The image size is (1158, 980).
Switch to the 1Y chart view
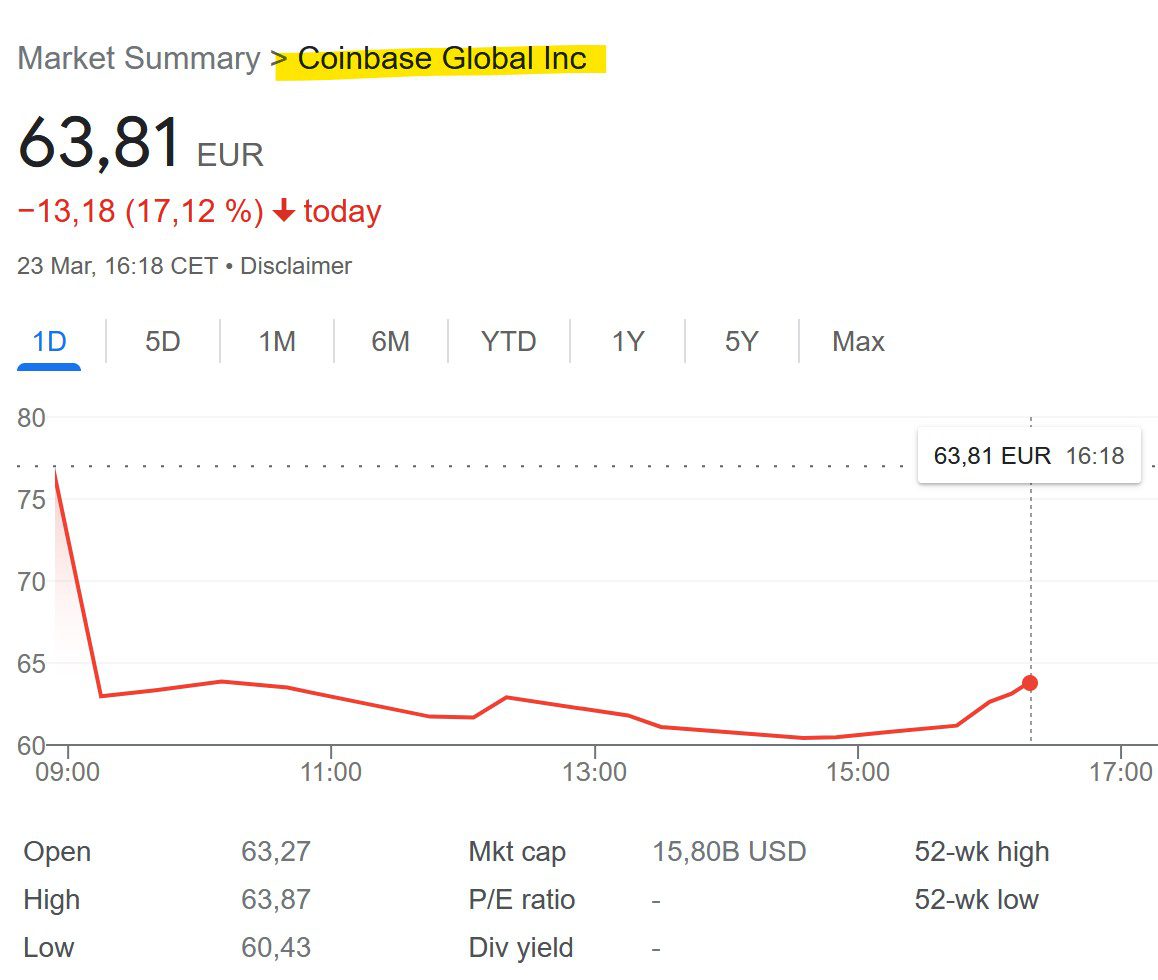point(628,342)
